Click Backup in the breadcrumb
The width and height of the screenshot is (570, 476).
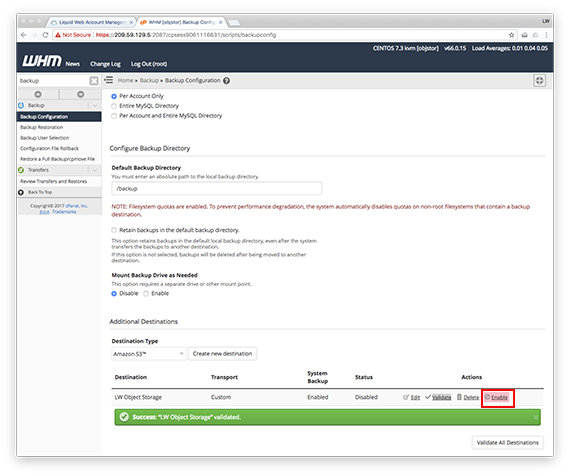149,80
